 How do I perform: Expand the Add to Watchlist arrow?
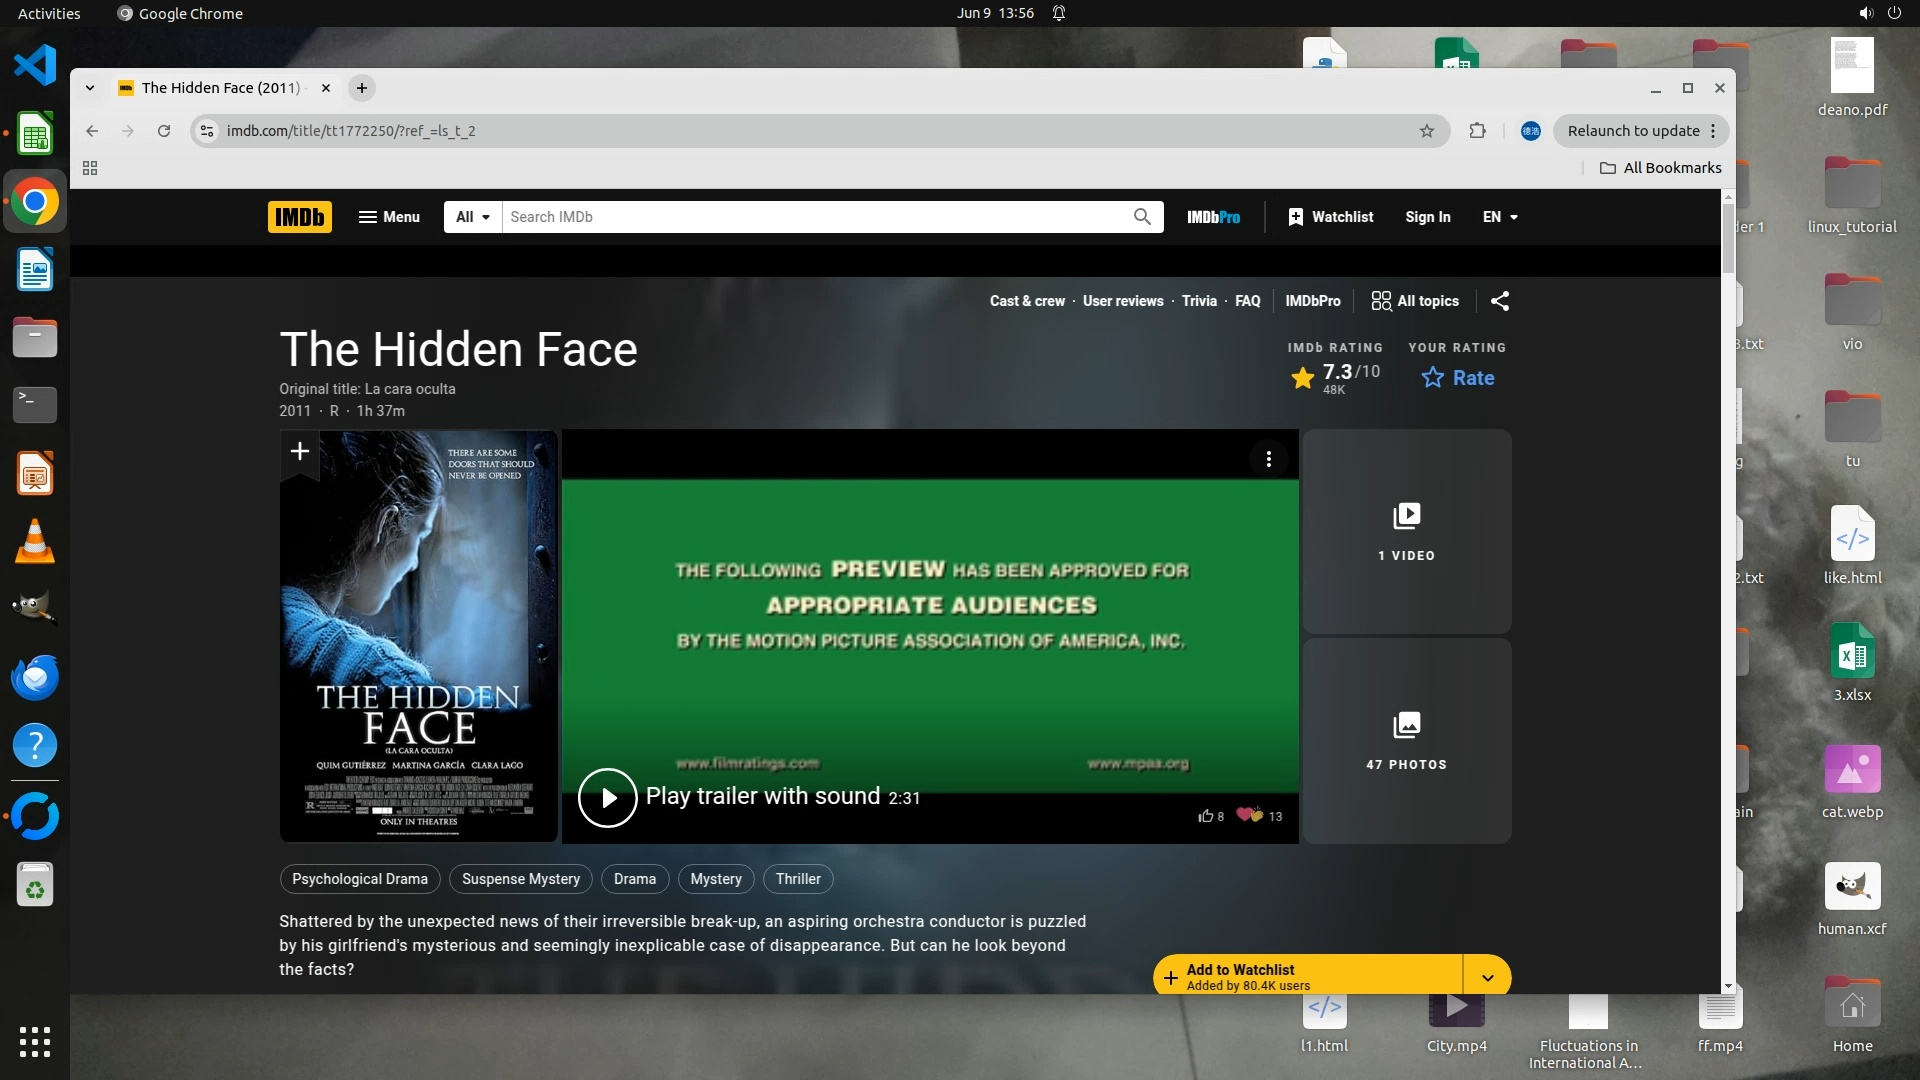1487,977
